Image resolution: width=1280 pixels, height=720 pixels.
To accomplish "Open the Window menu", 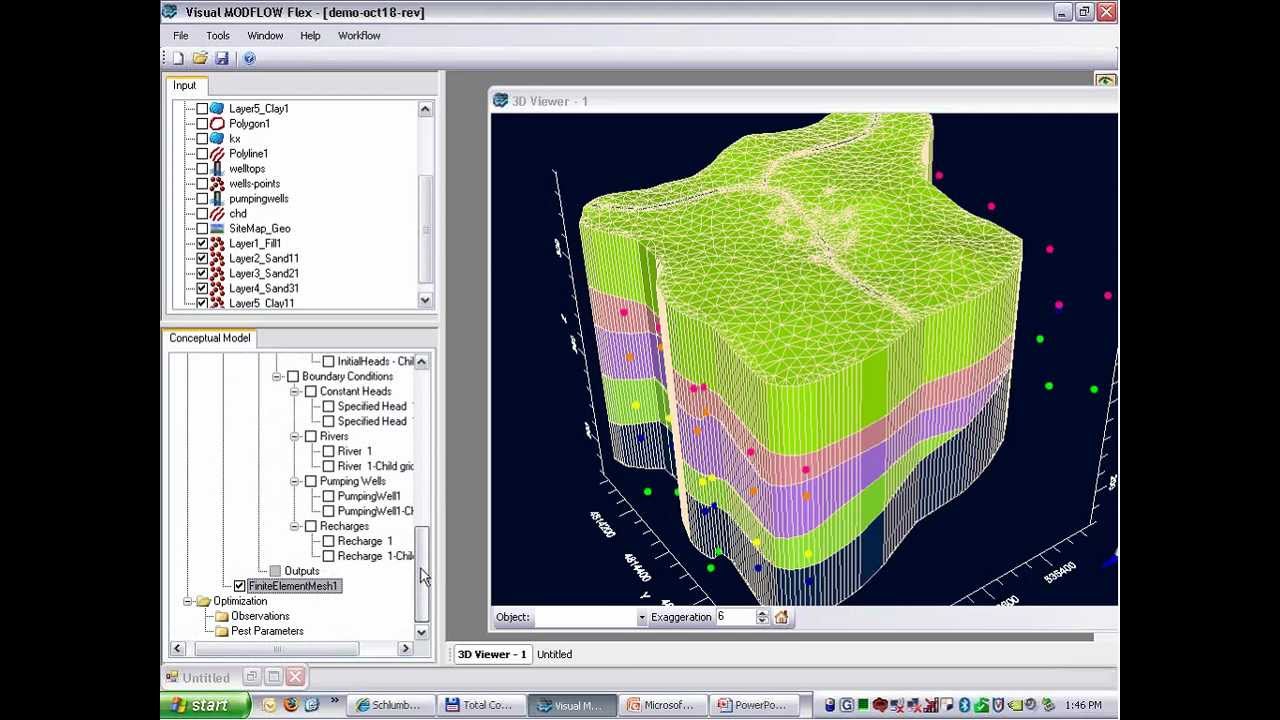I will 265,36.
